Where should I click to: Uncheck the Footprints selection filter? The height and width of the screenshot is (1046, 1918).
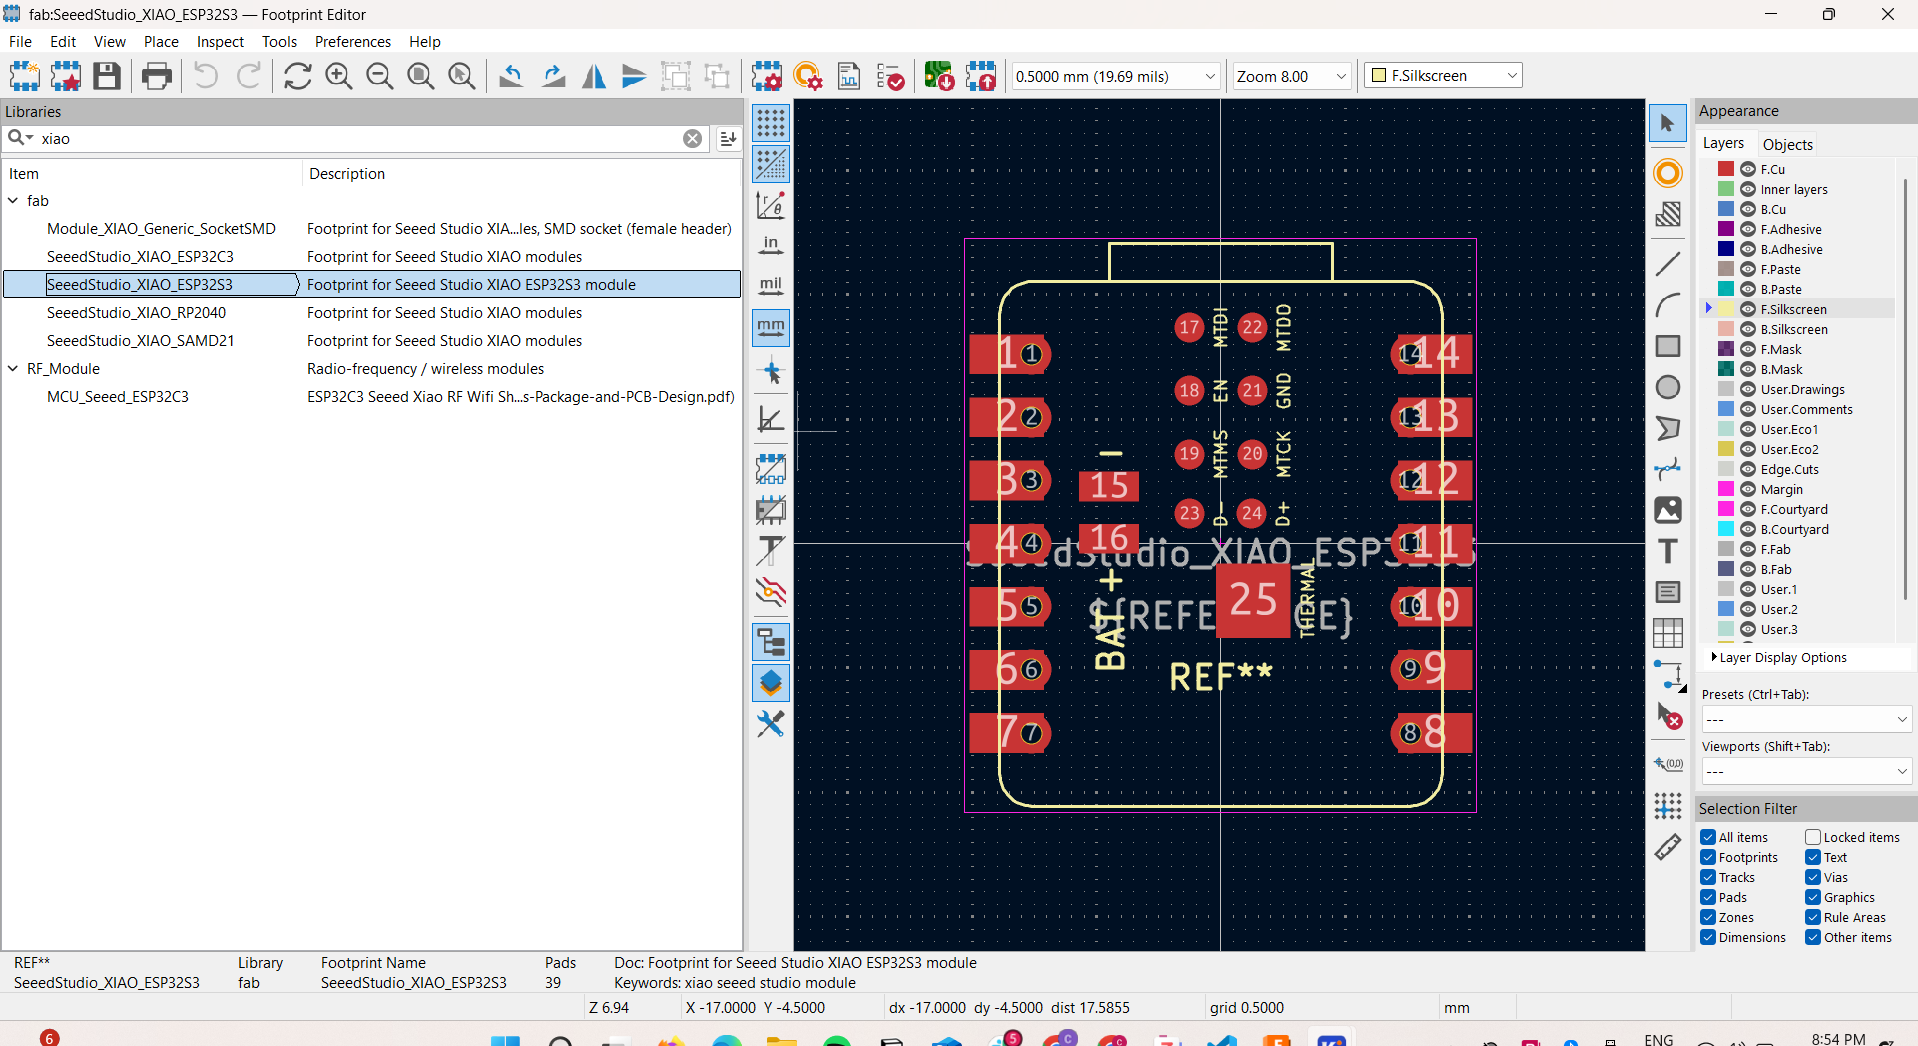point(1708,857)
